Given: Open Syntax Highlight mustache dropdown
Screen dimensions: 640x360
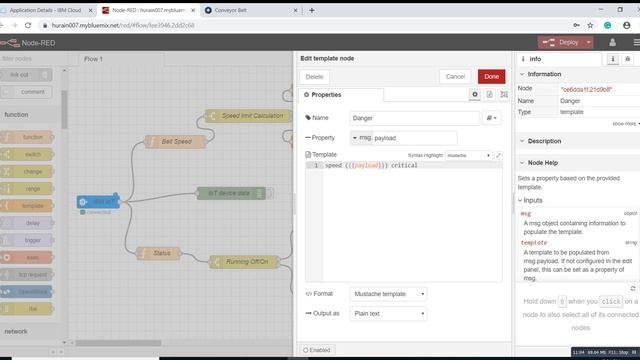Looking at the screenshot, I should pyautogui.click(x=468, y=156).
